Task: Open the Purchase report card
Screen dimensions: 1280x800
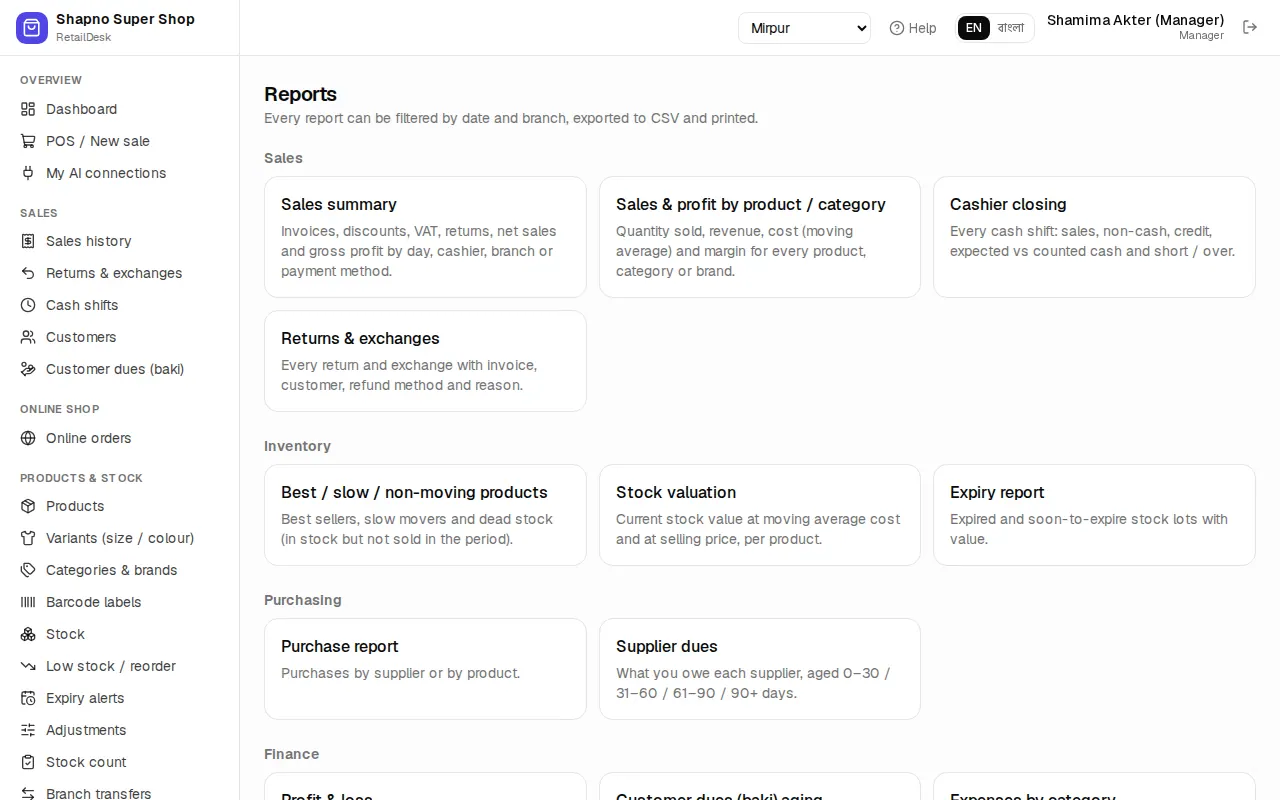Action: pyautogui.click(x=425, y=669)
